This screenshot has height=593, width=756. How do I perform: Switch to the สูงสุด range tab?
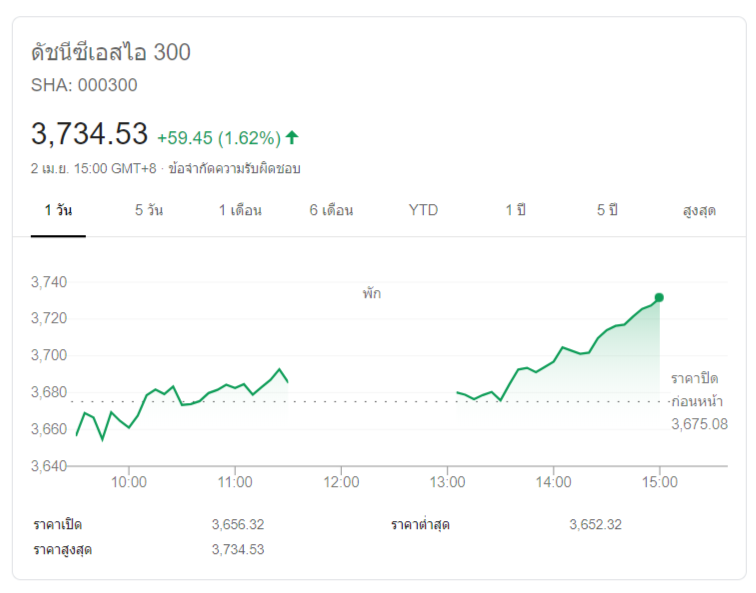click(x=699, y=210)
